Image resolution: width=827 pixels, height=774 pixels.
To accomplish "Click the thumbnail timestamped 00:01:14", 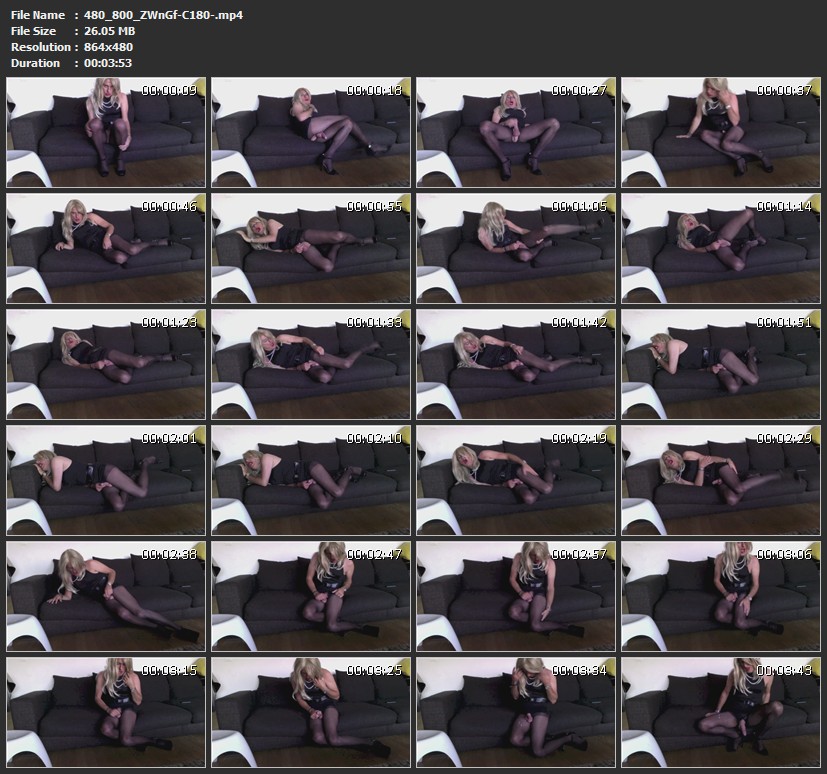I will point(721,248).
